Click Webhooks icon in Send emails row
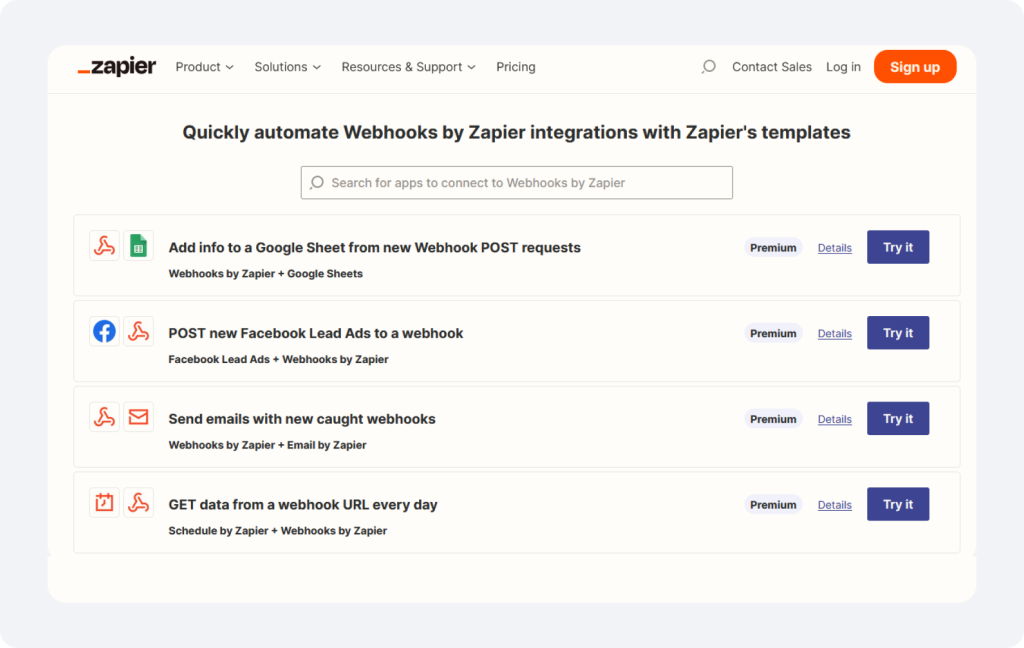1024x648 pixels. [104, 417]
